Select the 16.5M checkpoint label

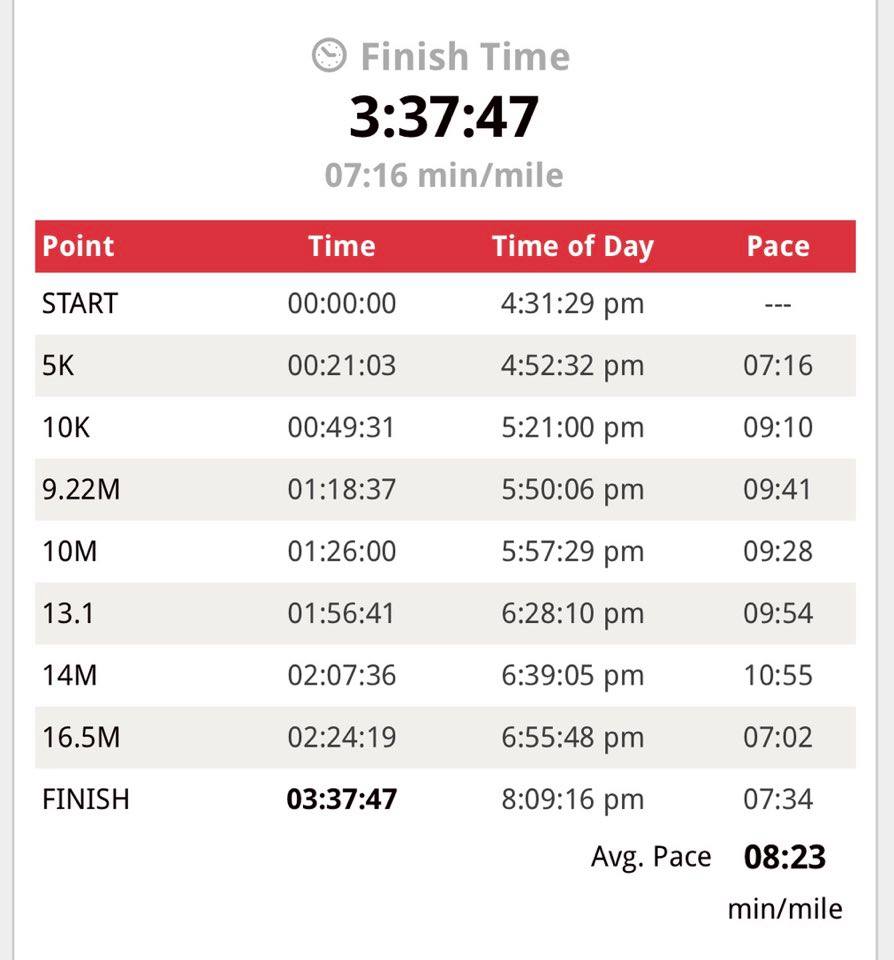pos(81,737)
